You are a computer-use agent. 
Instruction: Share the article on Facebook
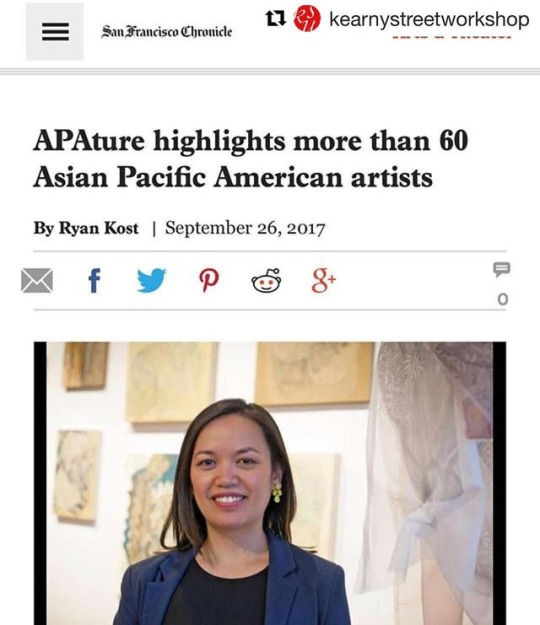tap(94, 281)
